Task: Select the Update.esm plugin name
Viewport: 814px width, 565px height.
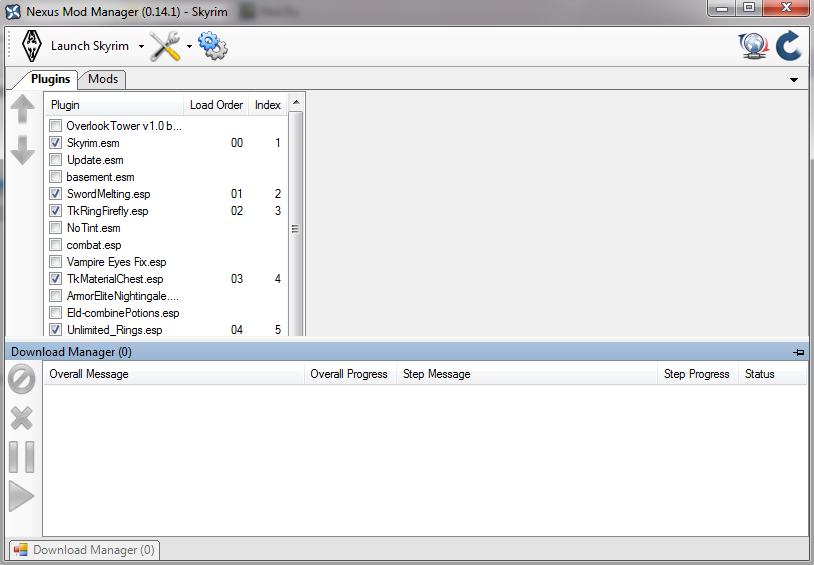Action: [95, 160]
